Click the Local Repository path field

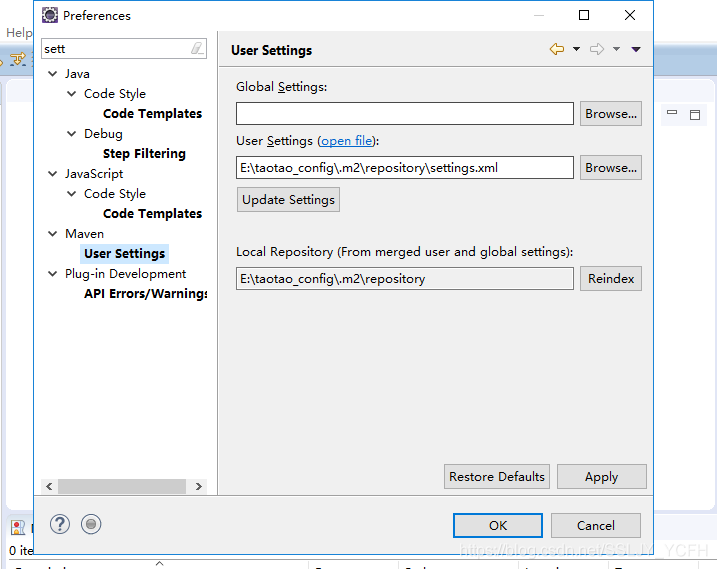pos(405,279)
